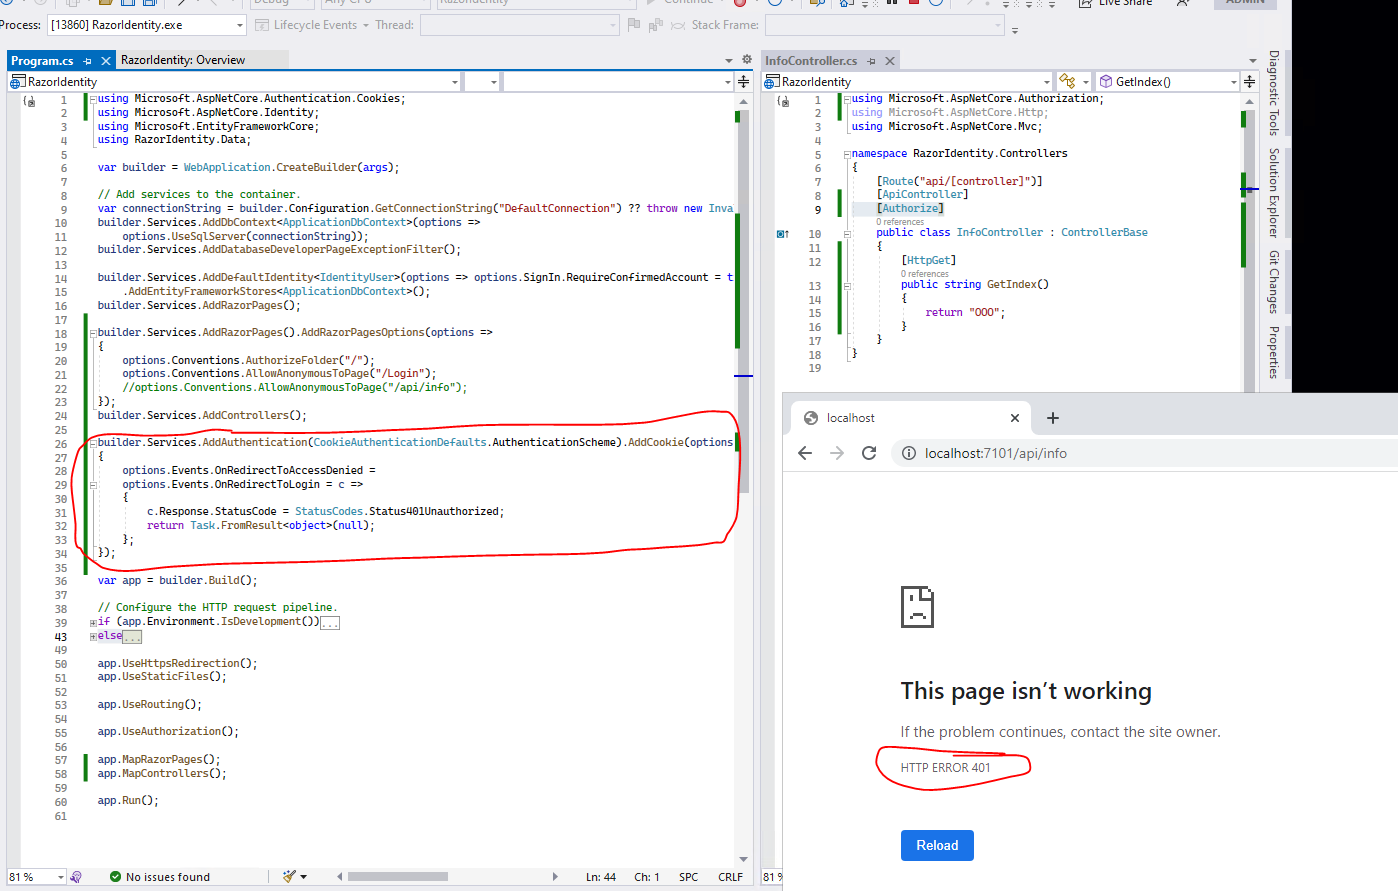Click the code cleanup broom icon
Image resolution: width=1398 pixels, height=891 pixels.
[289, 877]
